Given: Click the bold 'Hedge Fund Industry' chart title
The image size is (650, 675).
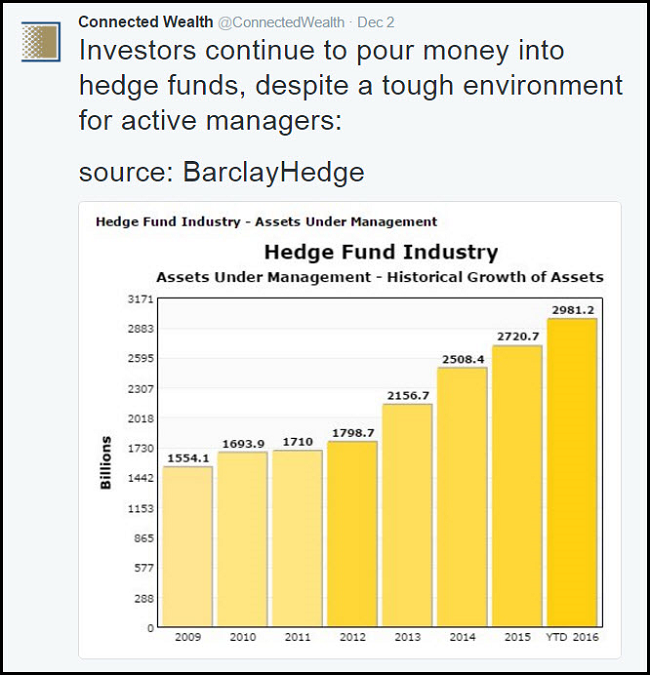Looking at the screenshot, I should coord(380,251).
